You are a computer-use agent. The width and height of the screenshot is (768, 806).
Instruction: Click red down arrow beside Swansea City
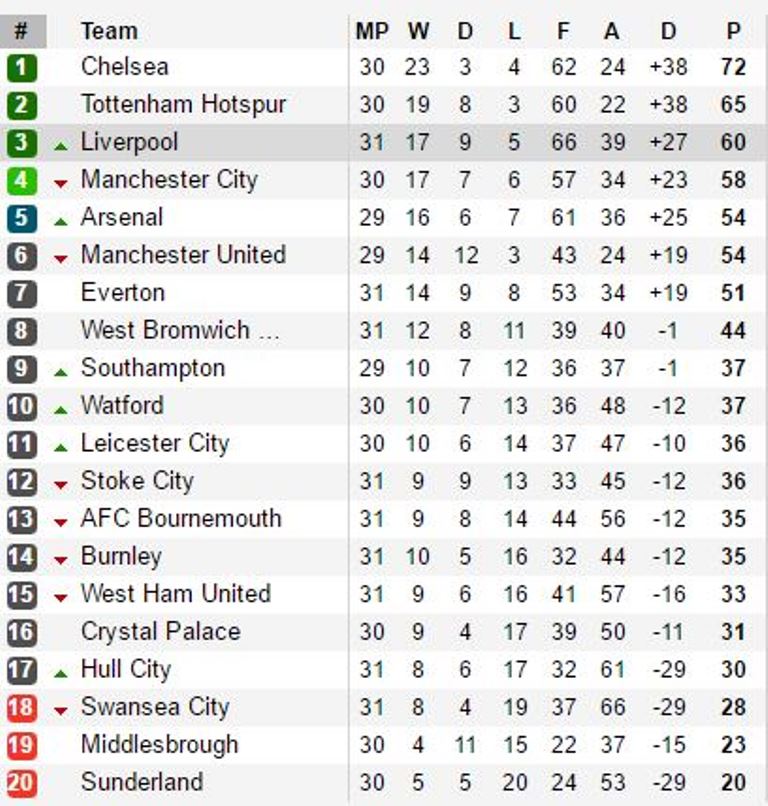point(61,710)
